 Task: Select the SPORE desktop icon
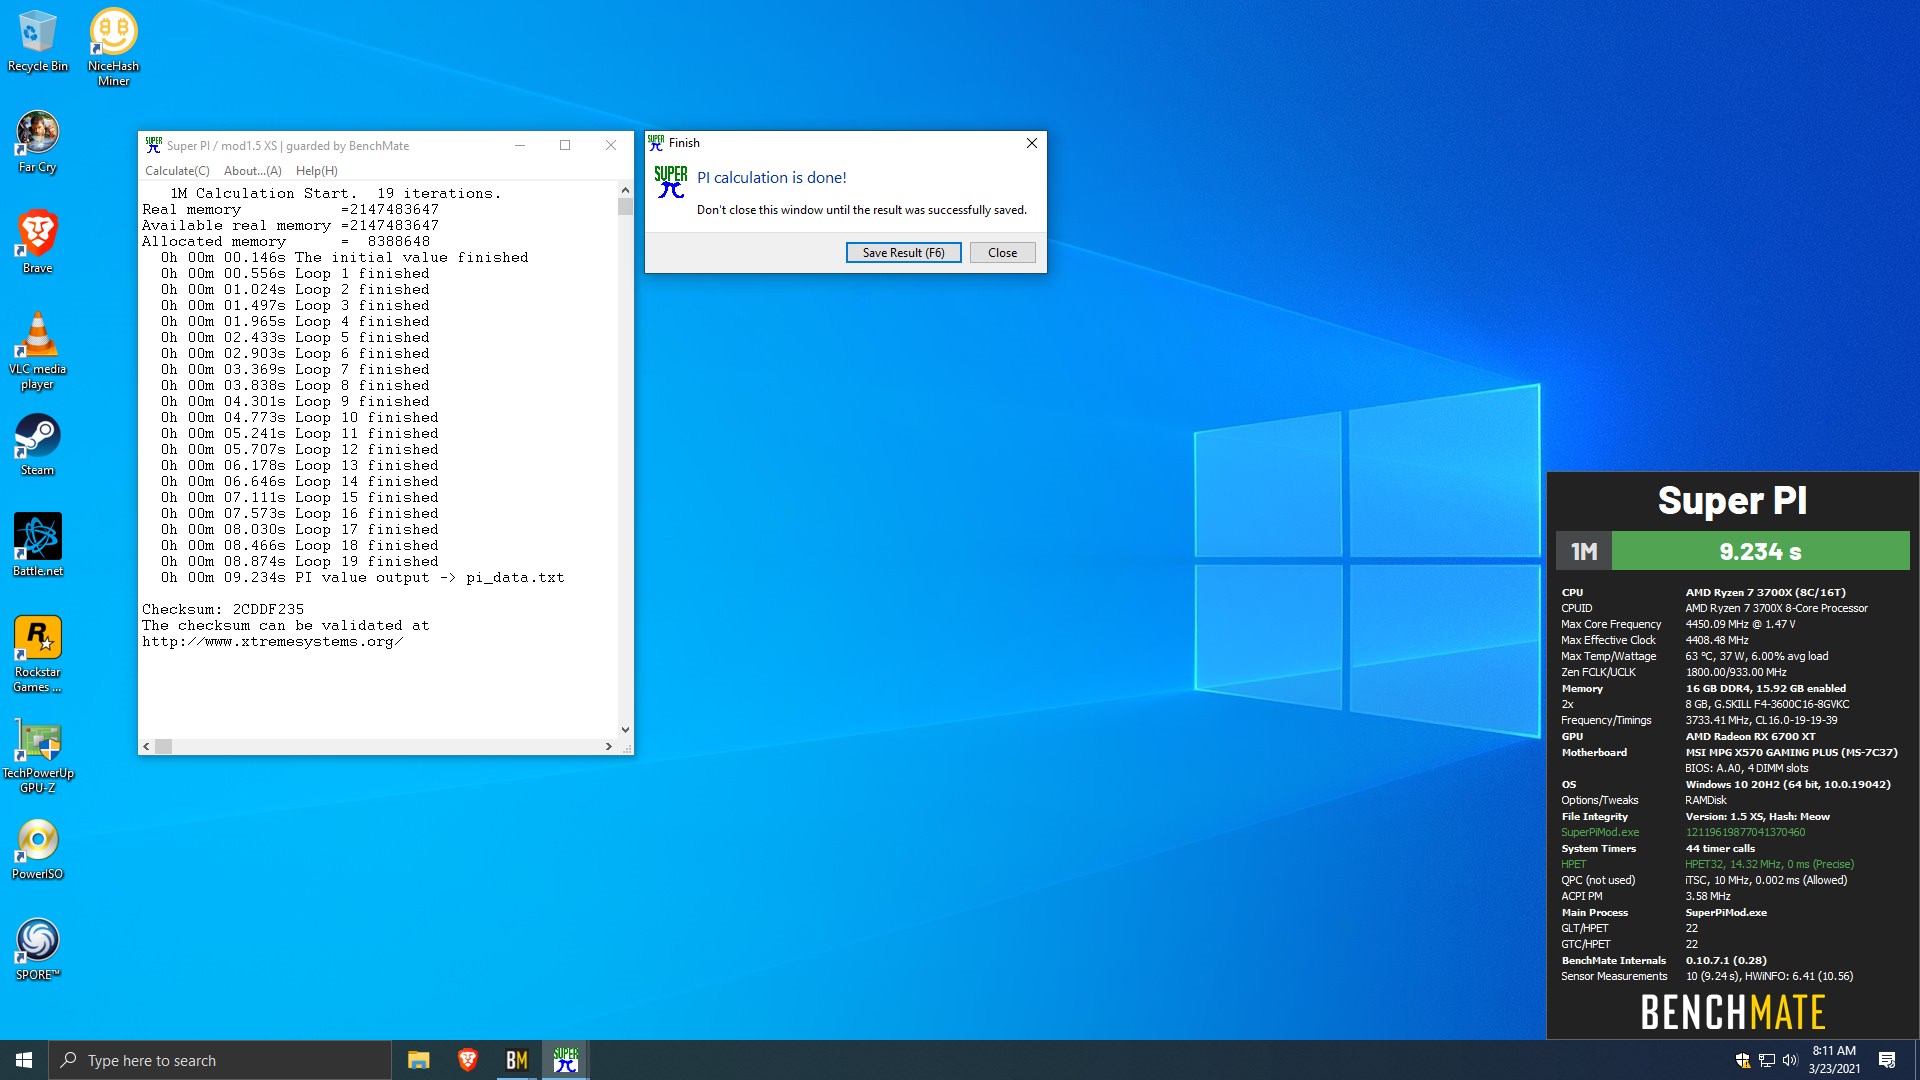(37, 949)
